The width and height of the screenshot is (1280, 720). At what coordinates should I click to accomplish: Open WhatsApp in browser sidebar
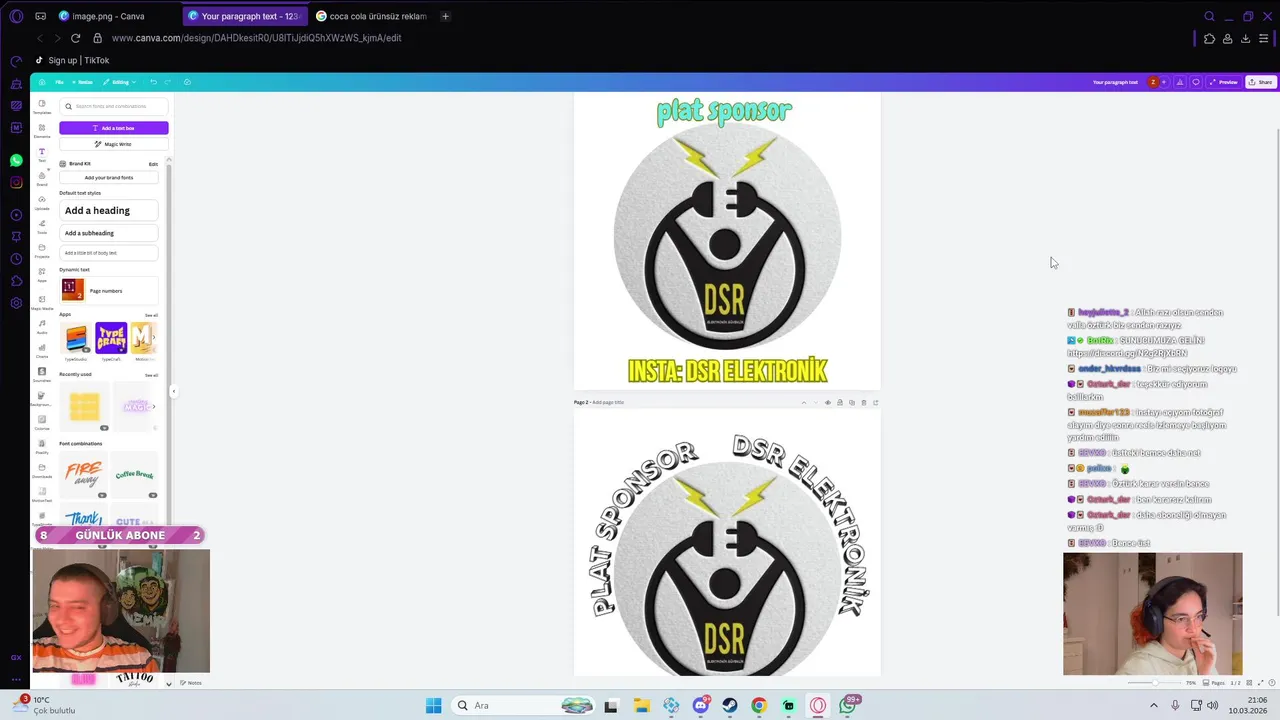pyautogui.click(x=16, y=160)
